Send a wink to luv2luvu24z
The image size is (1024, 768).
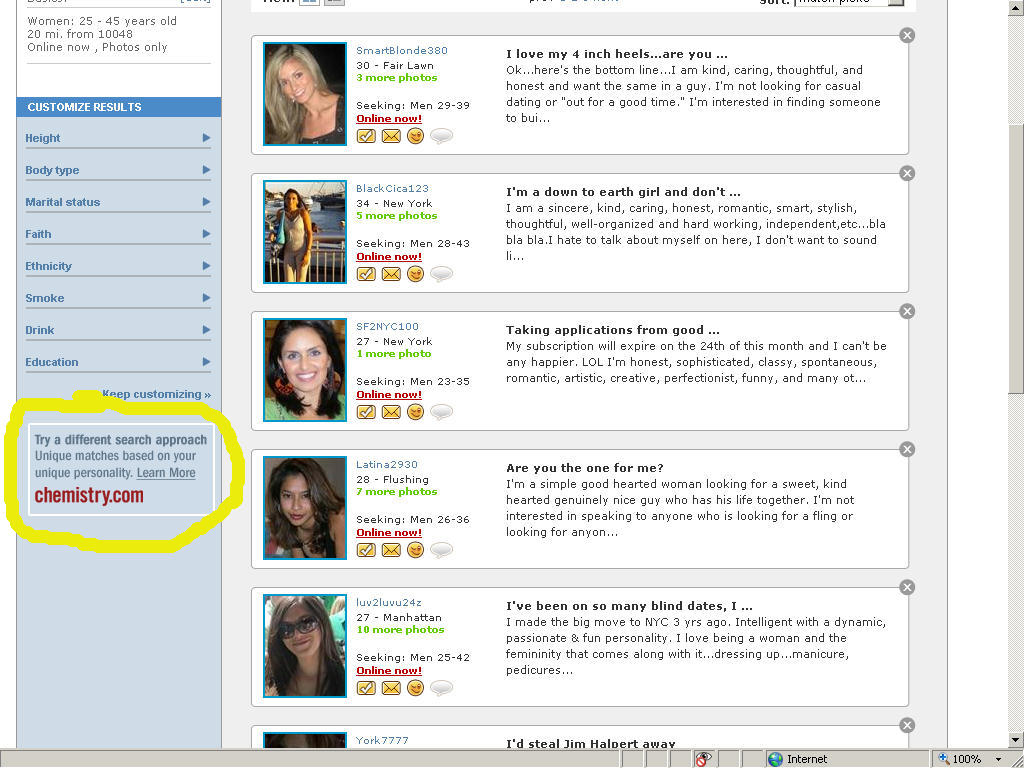pos(415,688)
